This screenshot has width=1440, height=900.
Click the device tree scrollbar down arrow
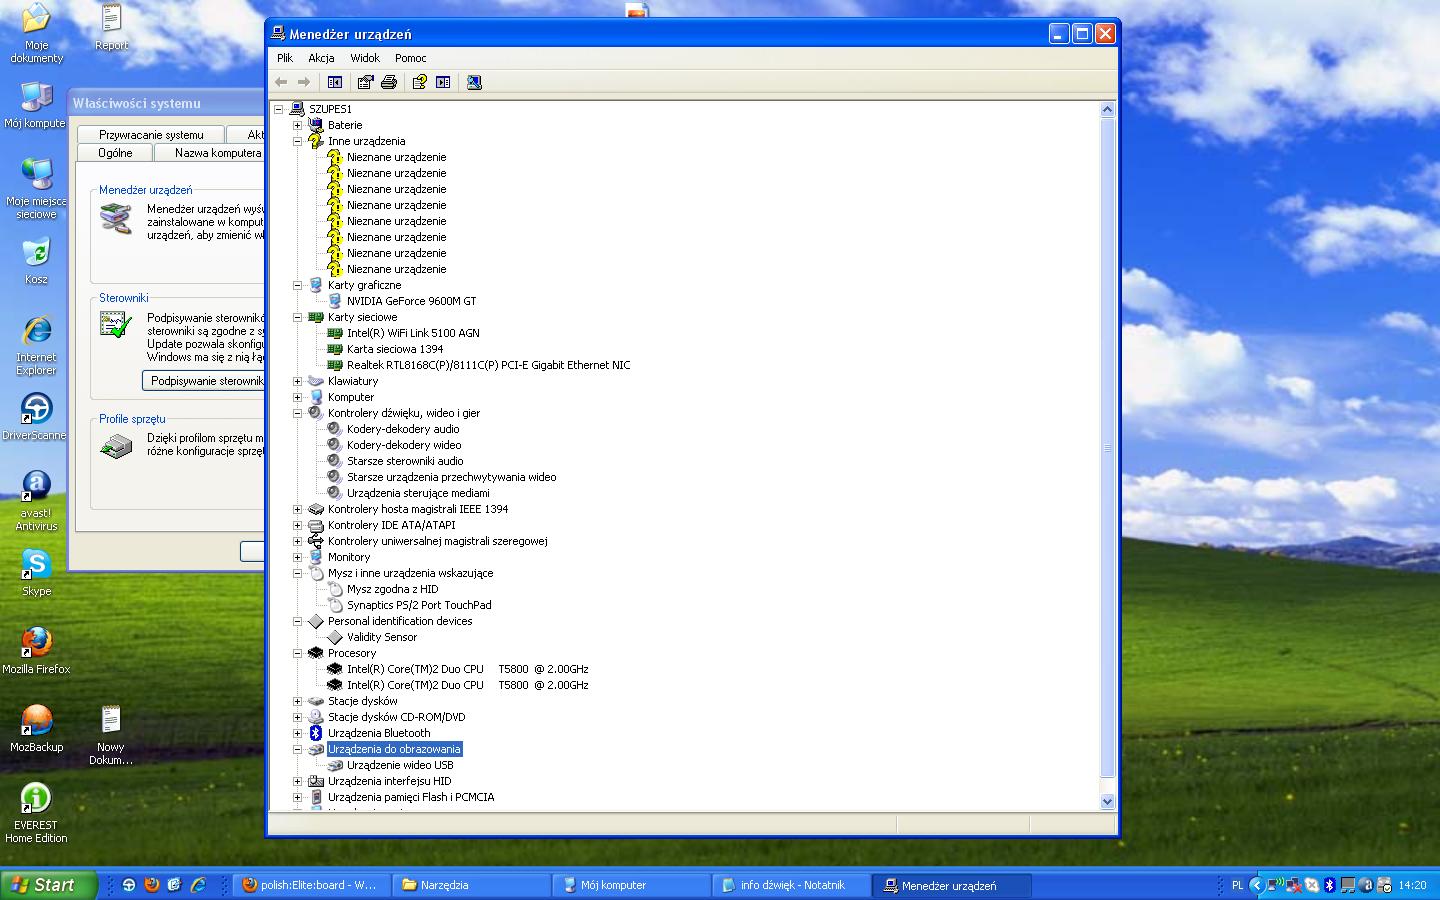[x=1107, y=801]
